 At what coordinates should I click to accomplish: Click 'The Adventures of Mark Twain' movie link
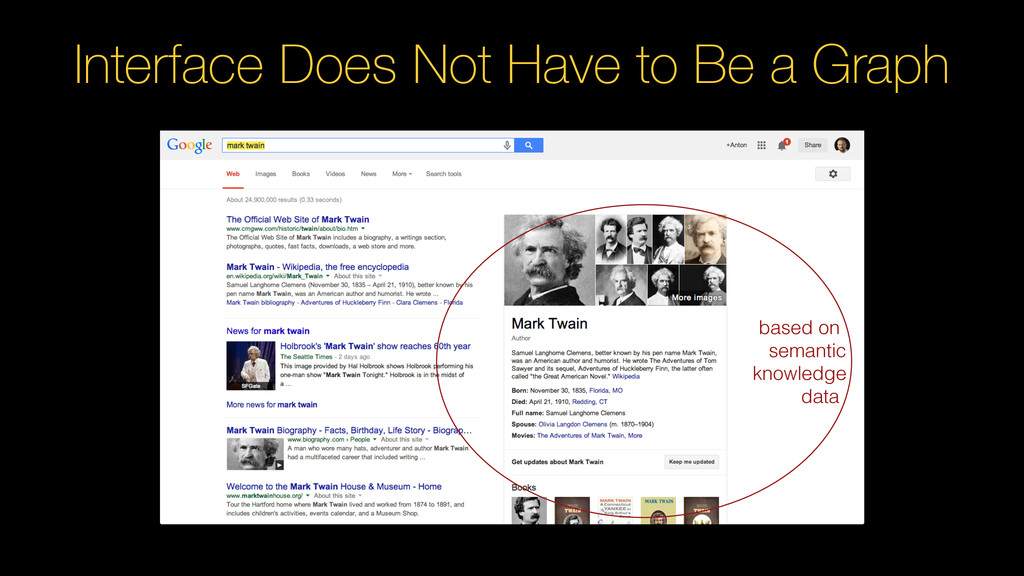(581, 436)
